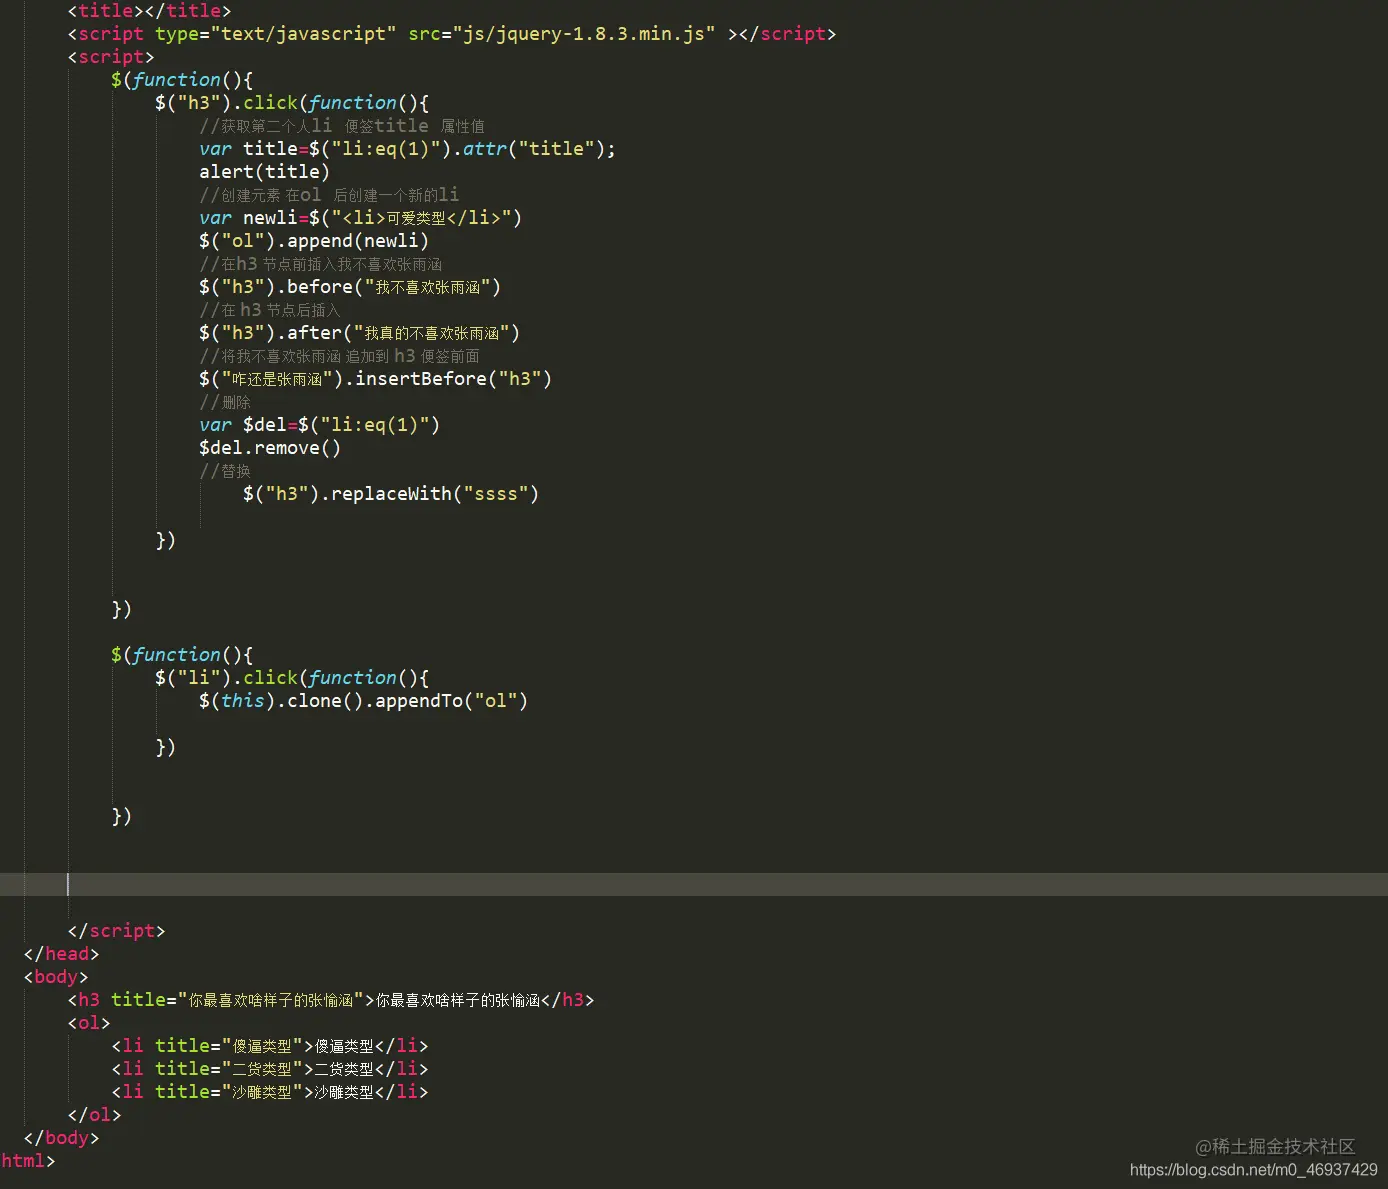This screenshot has width=1388, height=1189.
Task: Click the closing </script> tag
Action: point(116,931)
